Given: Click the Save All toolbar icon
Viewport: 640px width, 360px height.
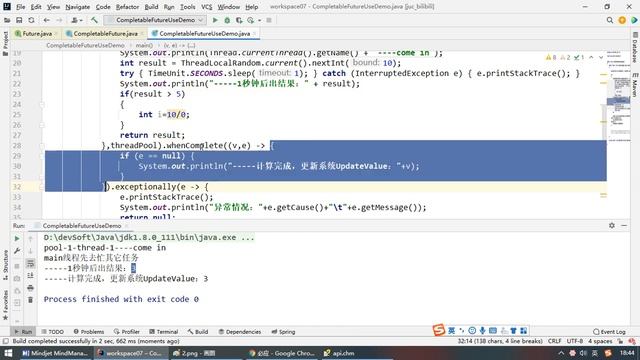Looking at the screenshot, I should pyautogui.click(x=19, y=20).
